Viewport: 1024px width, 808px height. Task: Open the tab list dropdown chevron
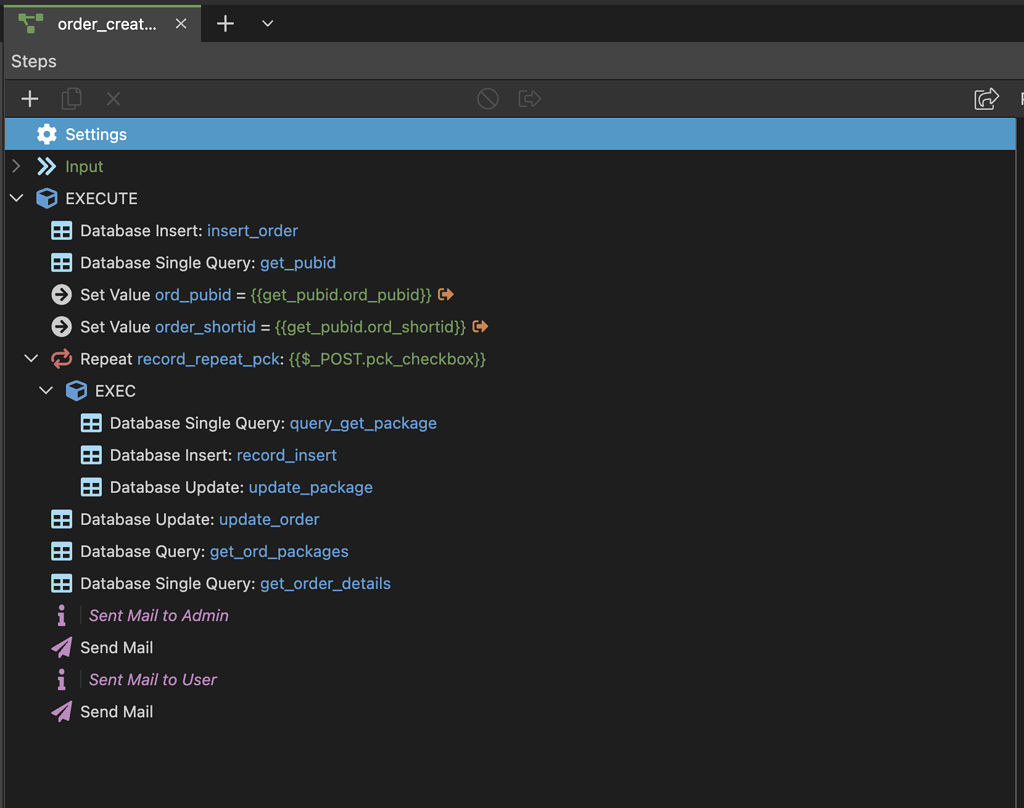click(x=267, y=24)
